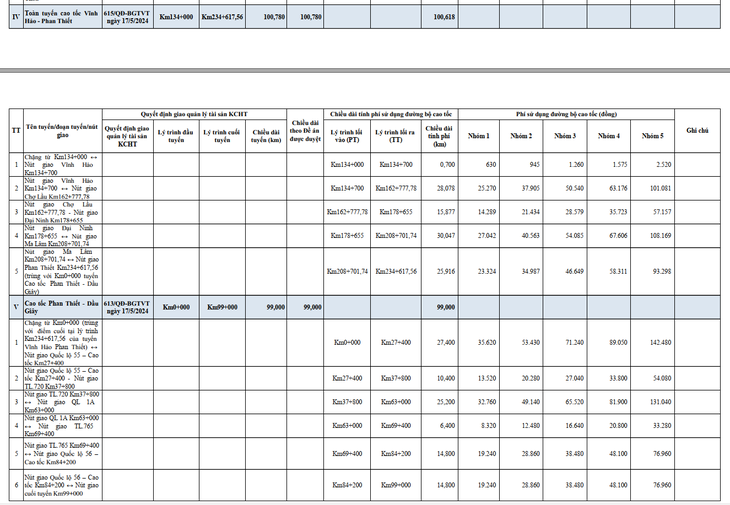Screen dimensions: 730x505
Task: Select the 'Quyết định giao quản lý tài sản KCHT' header
Action: (195, 115)
